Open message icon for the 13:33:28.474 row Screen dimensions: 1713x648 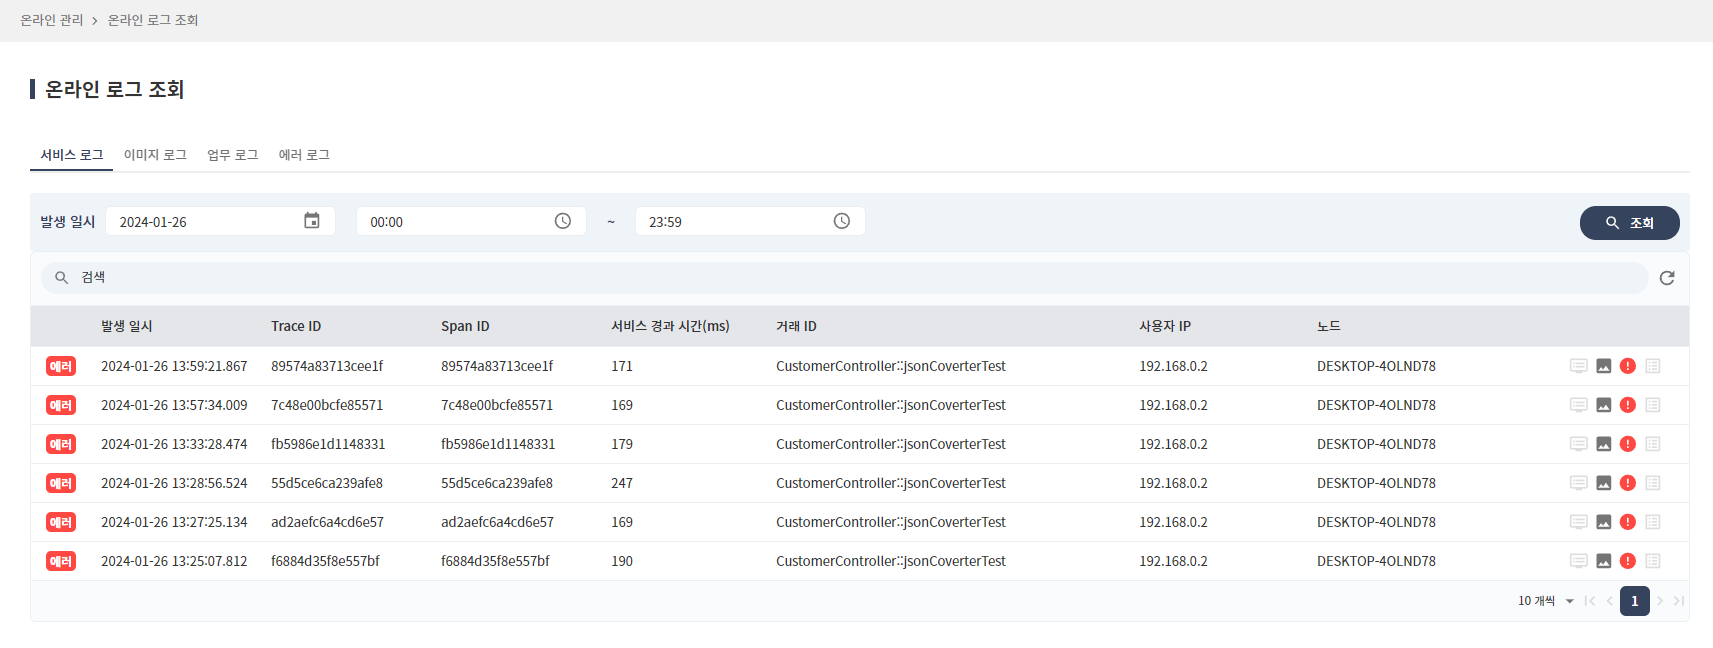coord(1579,444)
